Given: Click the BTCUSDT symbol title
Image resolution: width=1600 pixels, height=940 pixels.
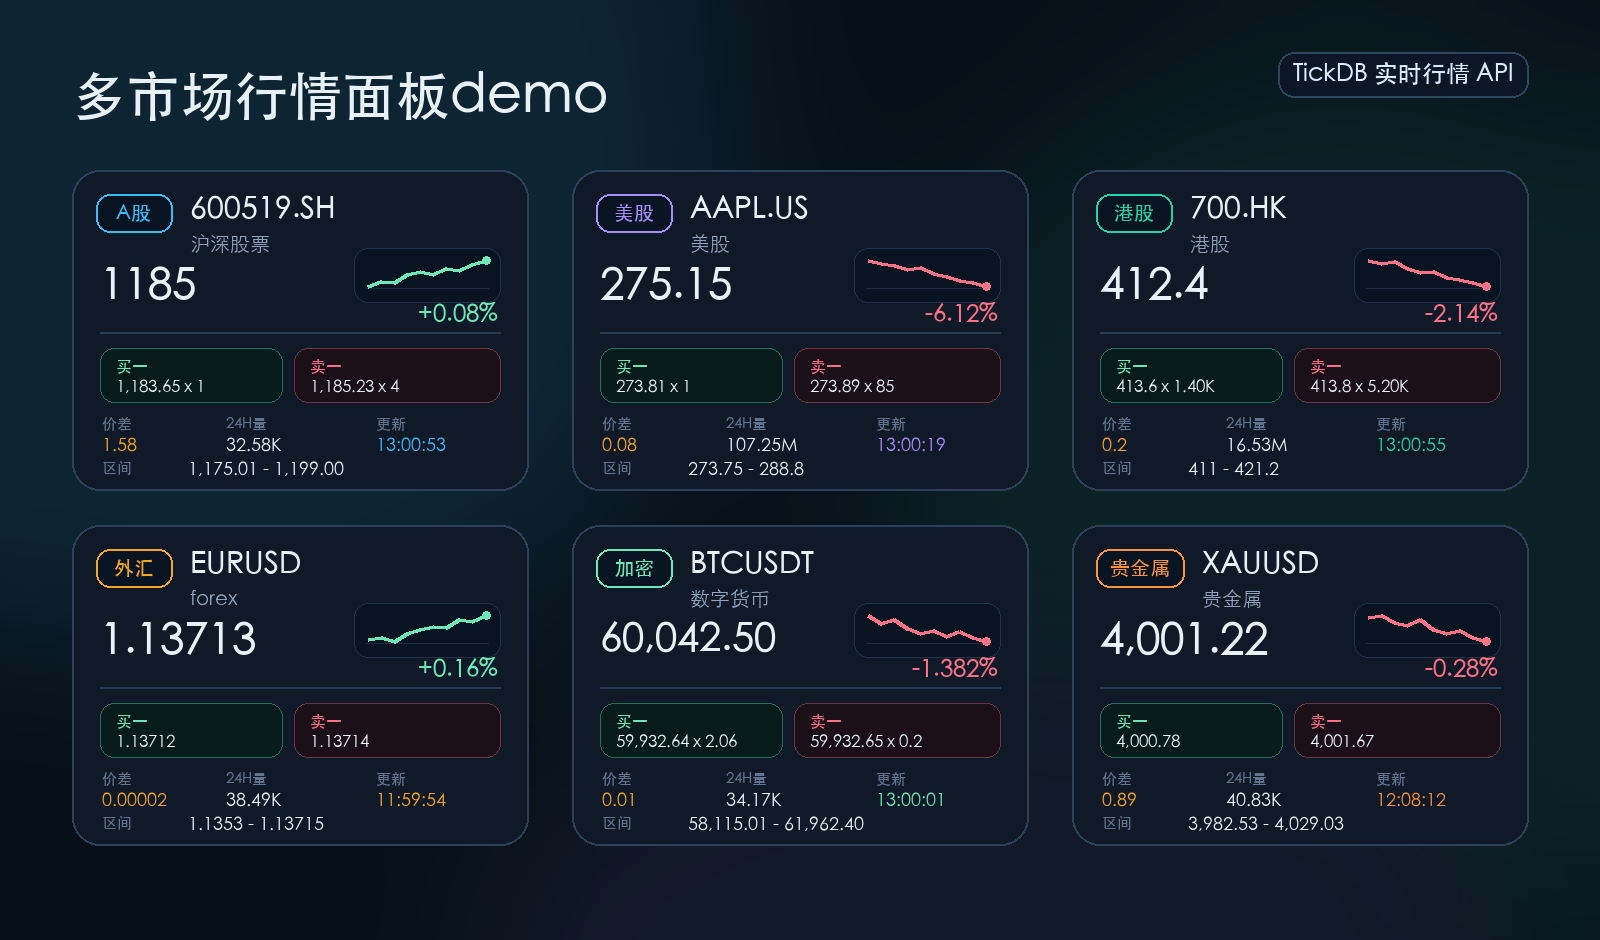Looking at the screenshot, I should coord(752,563).
